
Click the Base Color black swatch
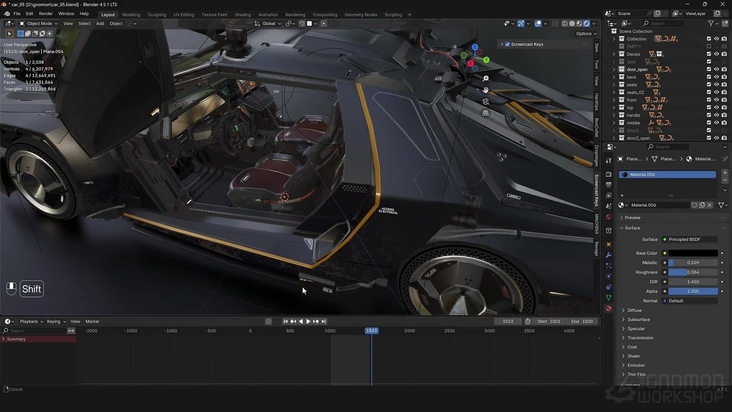693,253
